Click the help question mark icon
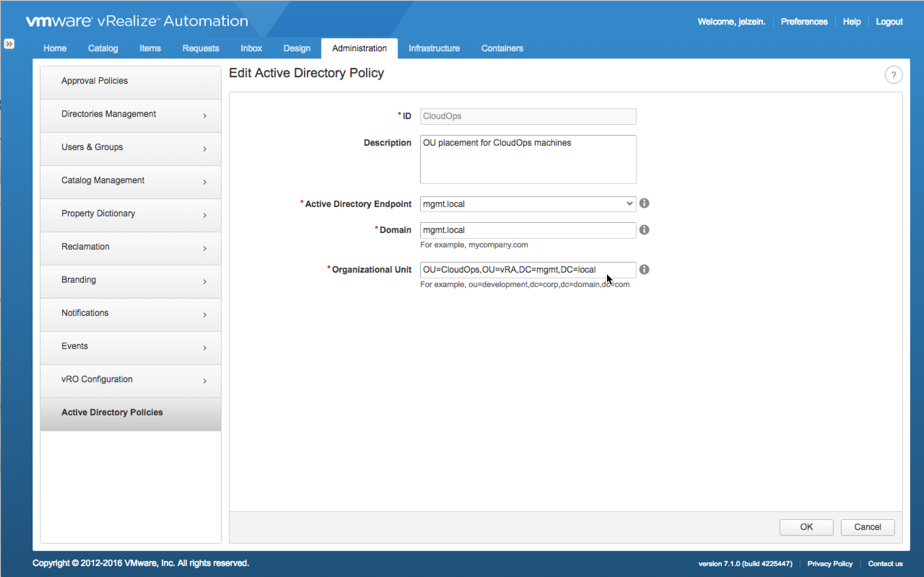This screenshot has height=577, width=924. point(893,75)
